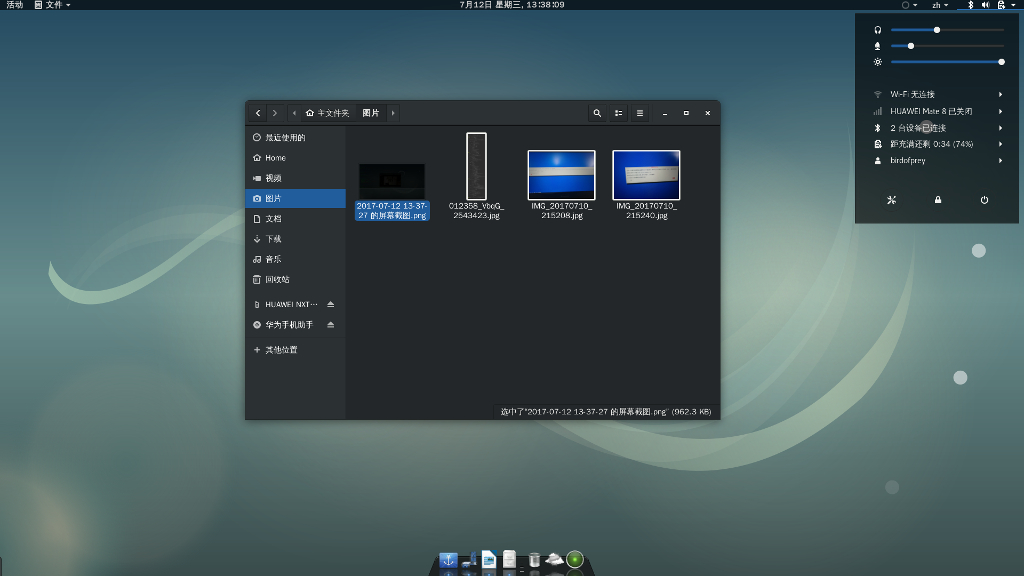1024x576 pixels.
Task: Click the headphone icon in system menu
Action: pos(878,30)
